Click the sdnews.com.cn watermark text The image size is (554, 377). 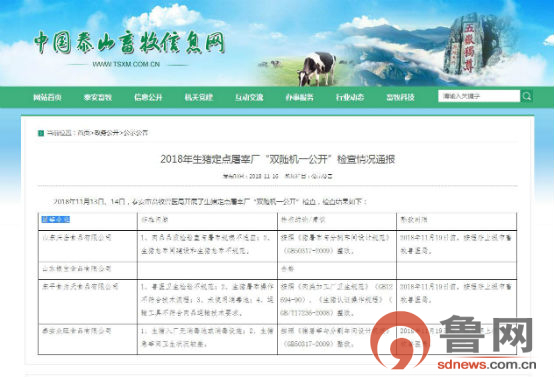pyautogui.click(x=487, y=365)
